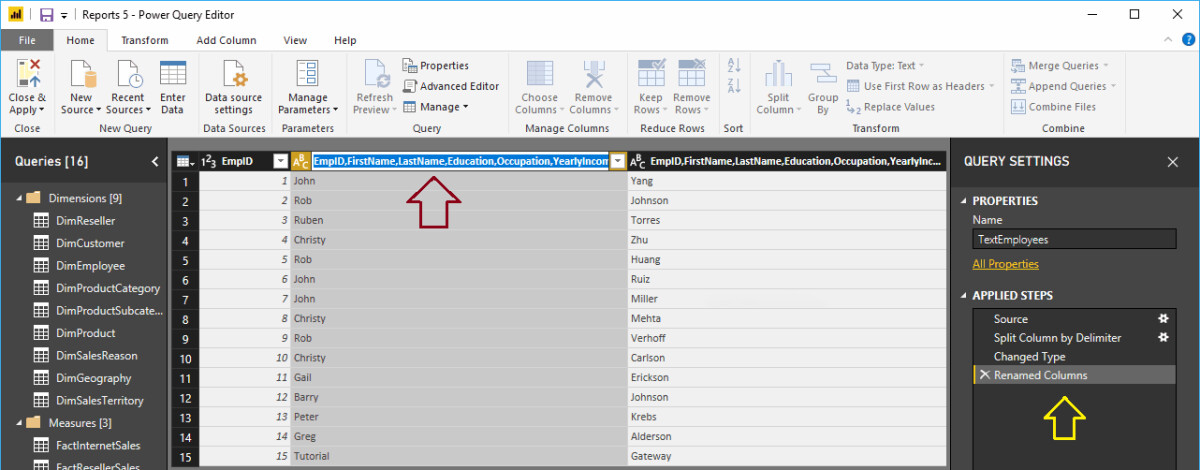Viewport: 1200px width, 470px height.
Task: Select the DimReseller query
Action: tap(84, 221)
